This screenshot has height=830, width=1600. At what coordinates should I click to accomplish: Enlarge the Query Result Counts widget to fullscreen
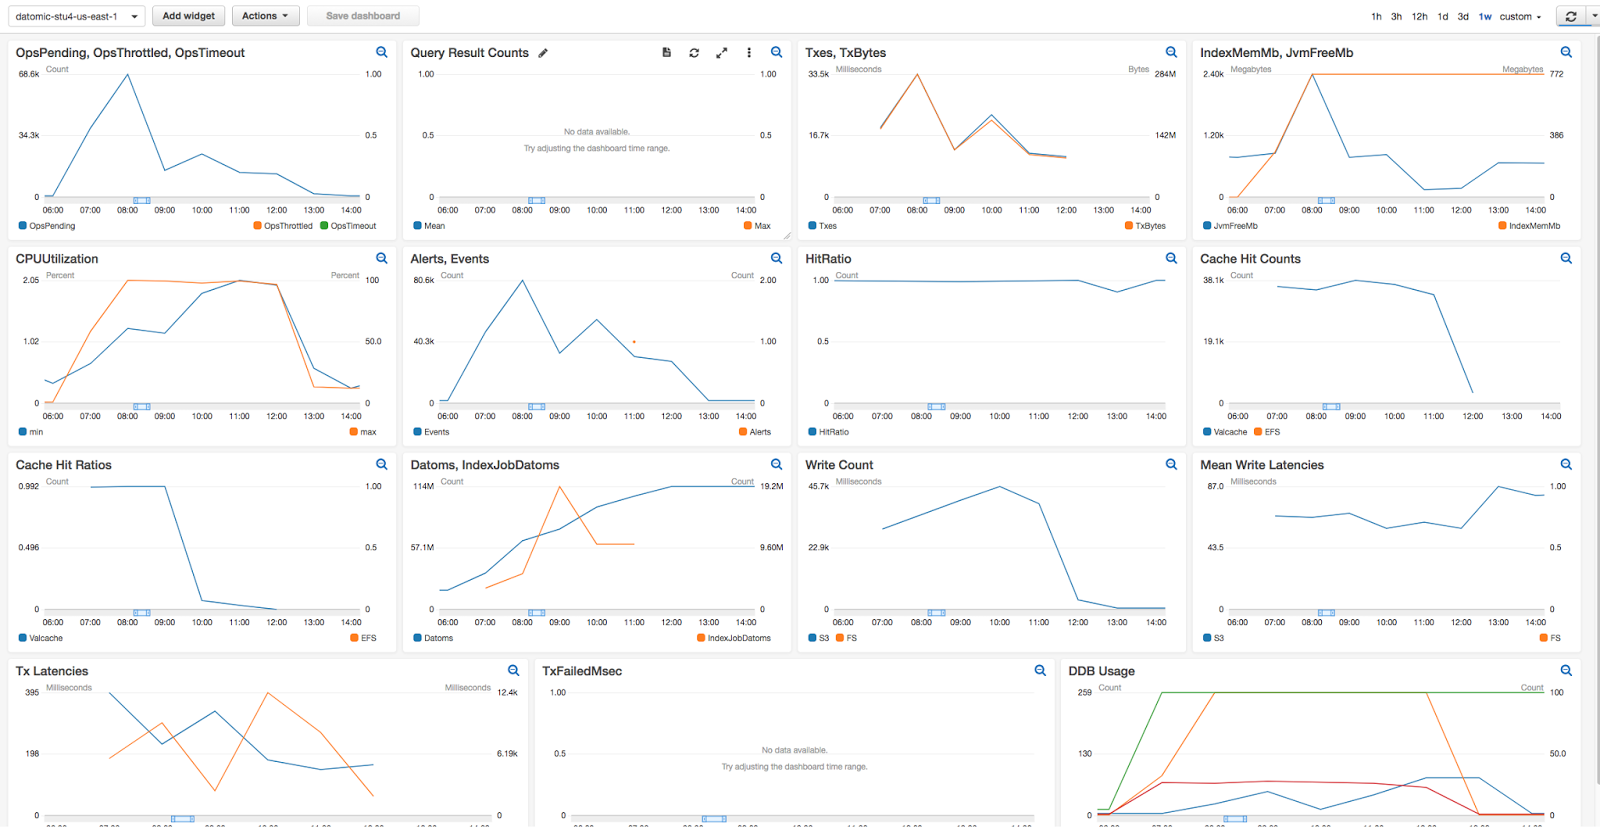(721, 53)
